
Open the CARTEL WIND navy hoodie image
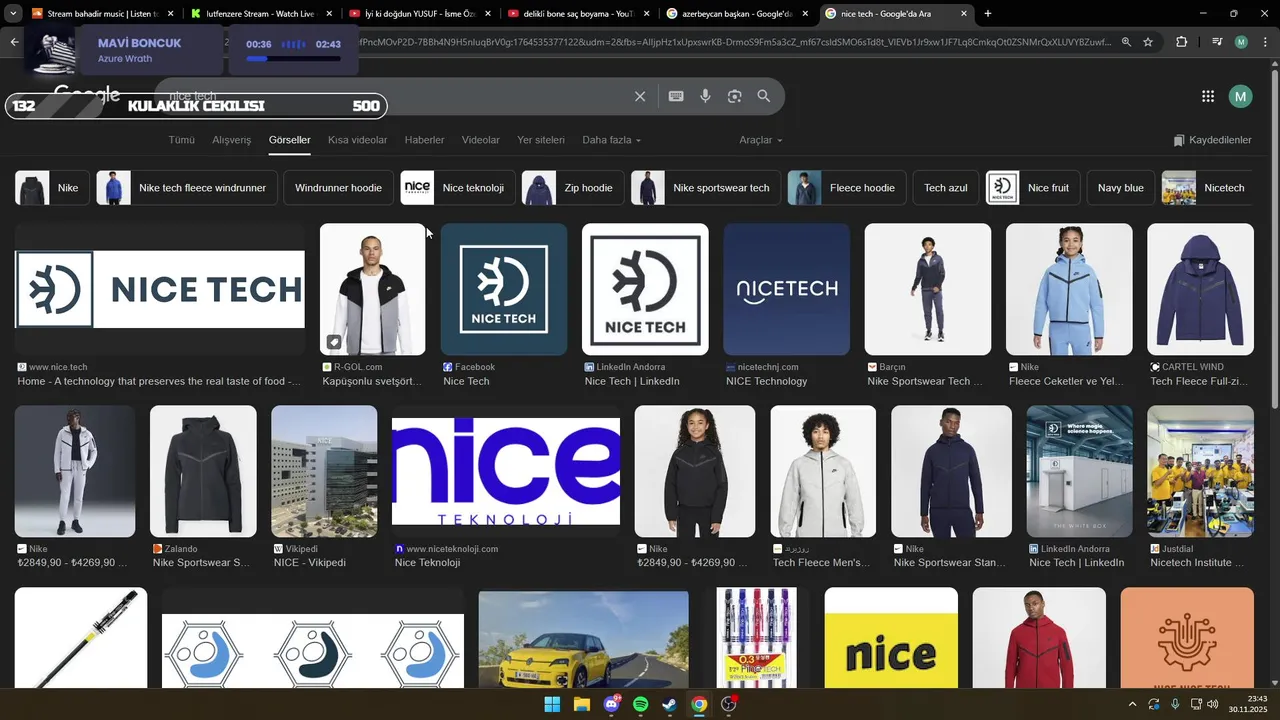tap(1200, 289)
